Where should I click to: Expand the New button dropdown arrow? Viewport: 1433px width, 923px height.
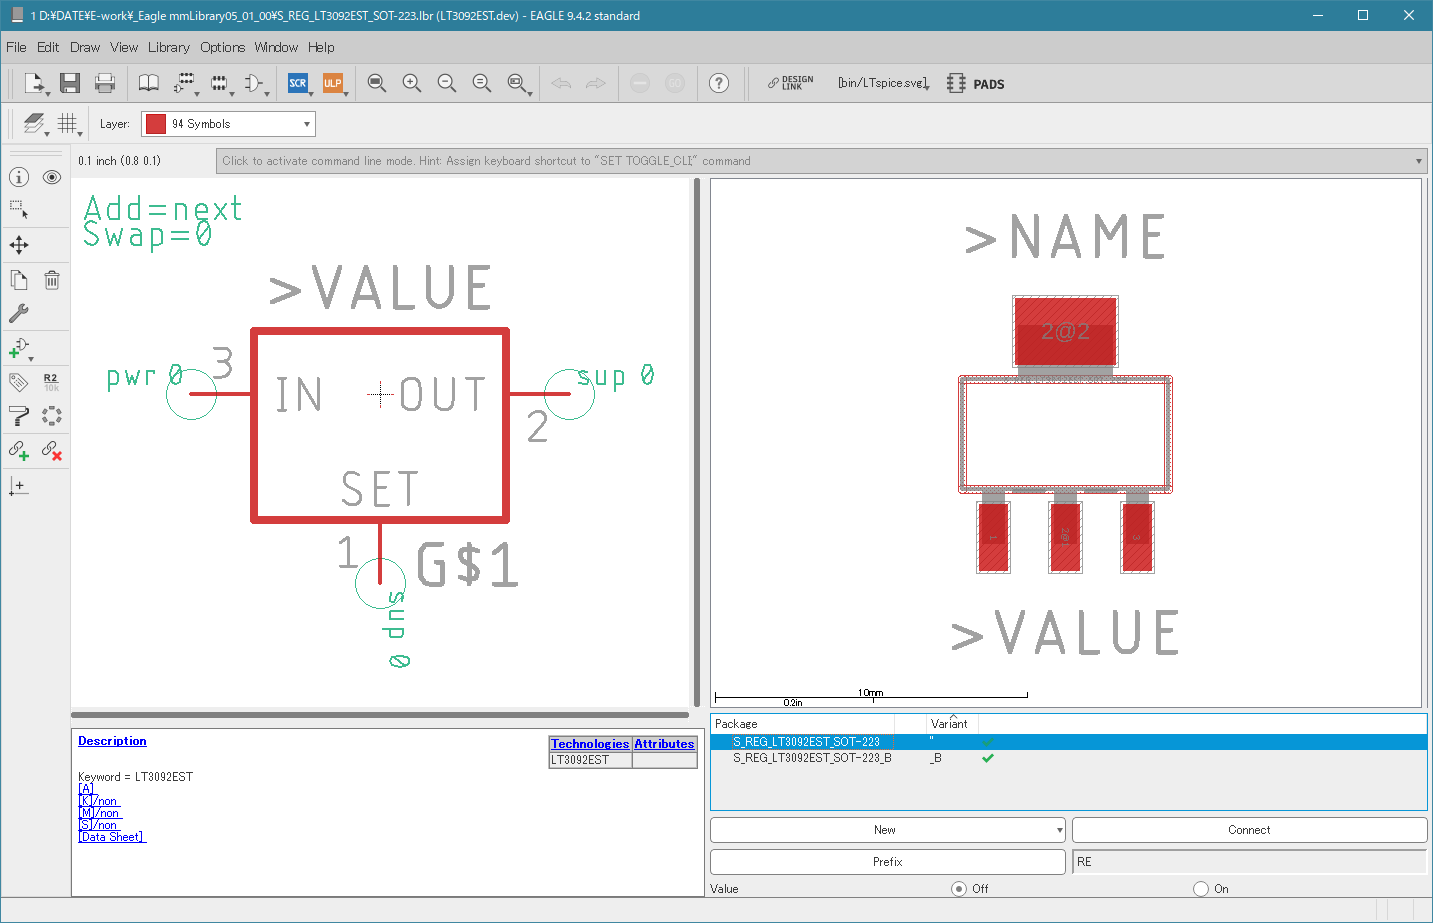1059,830
